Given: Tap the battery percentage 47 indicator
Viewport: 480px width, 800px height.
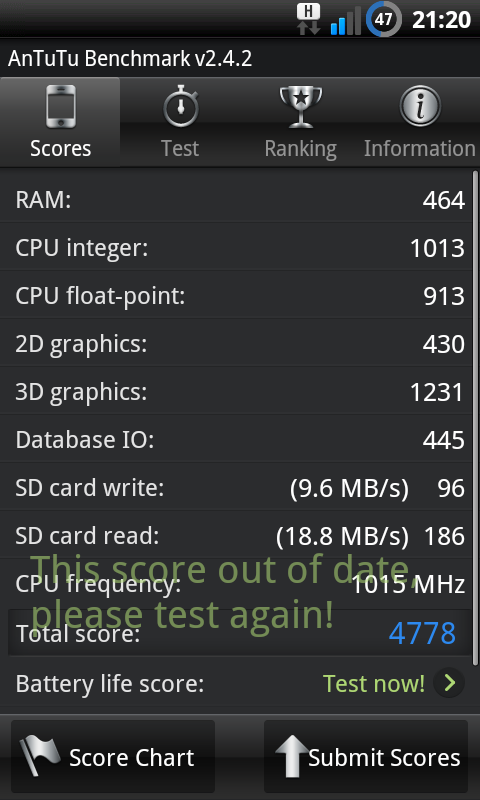Looking at the screenshot, I should coord(384,19).
